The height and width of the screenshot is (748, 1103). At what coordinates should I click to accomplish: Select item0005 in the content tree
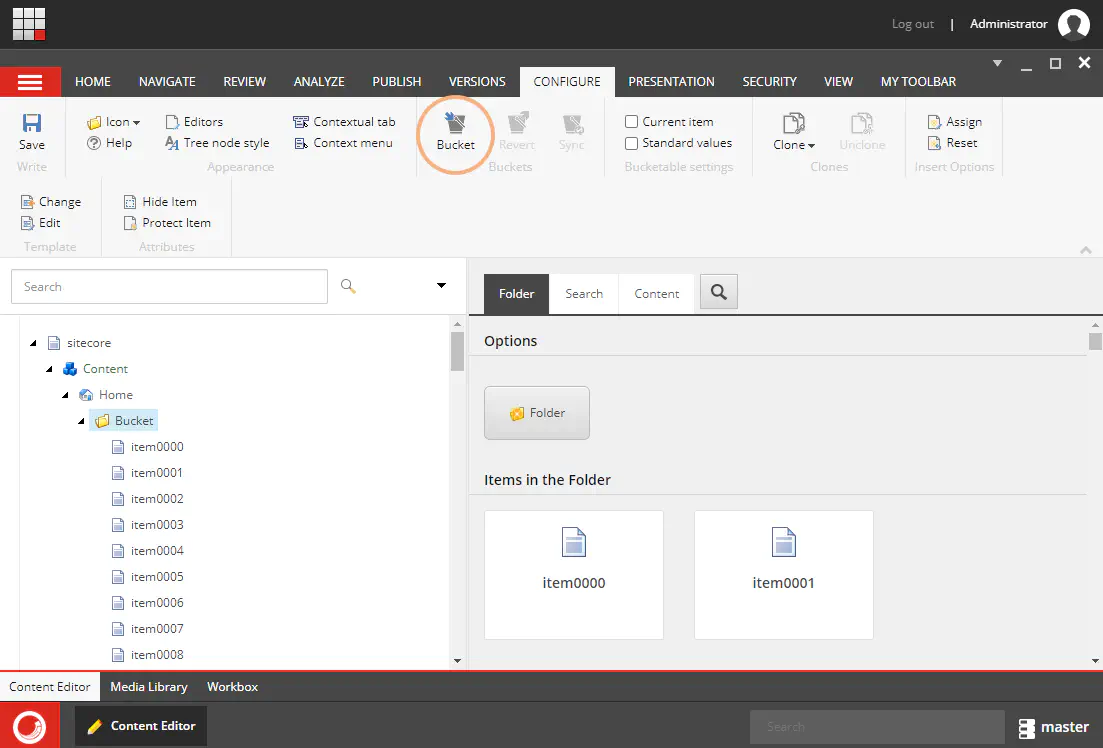[x=148, y=577]
